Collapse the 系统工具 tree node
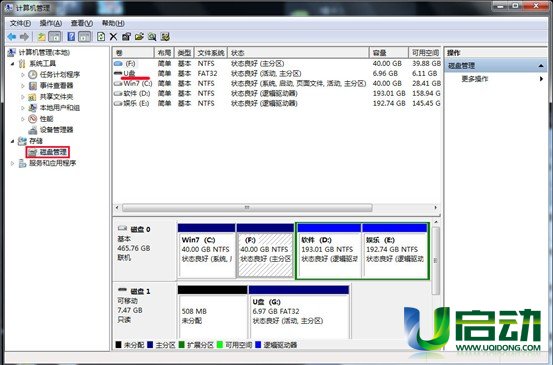This screenshot has height=365, width=553. tap(13, 64)
